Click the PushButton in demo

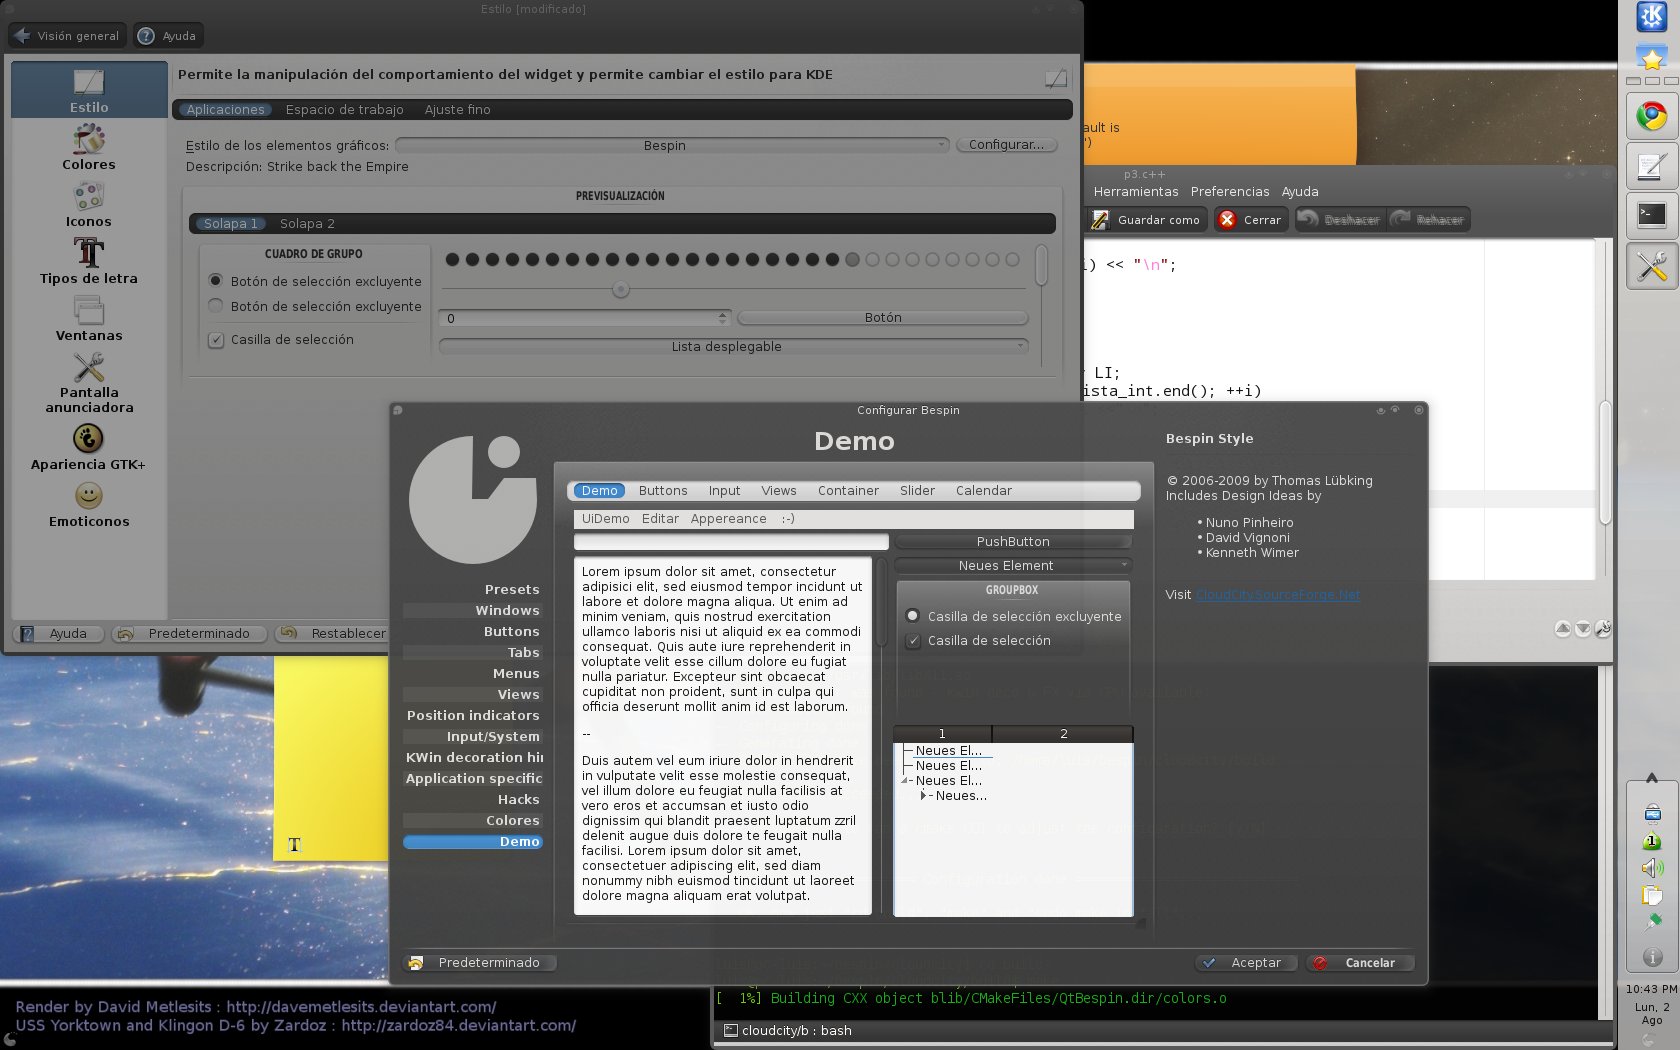1013,541
